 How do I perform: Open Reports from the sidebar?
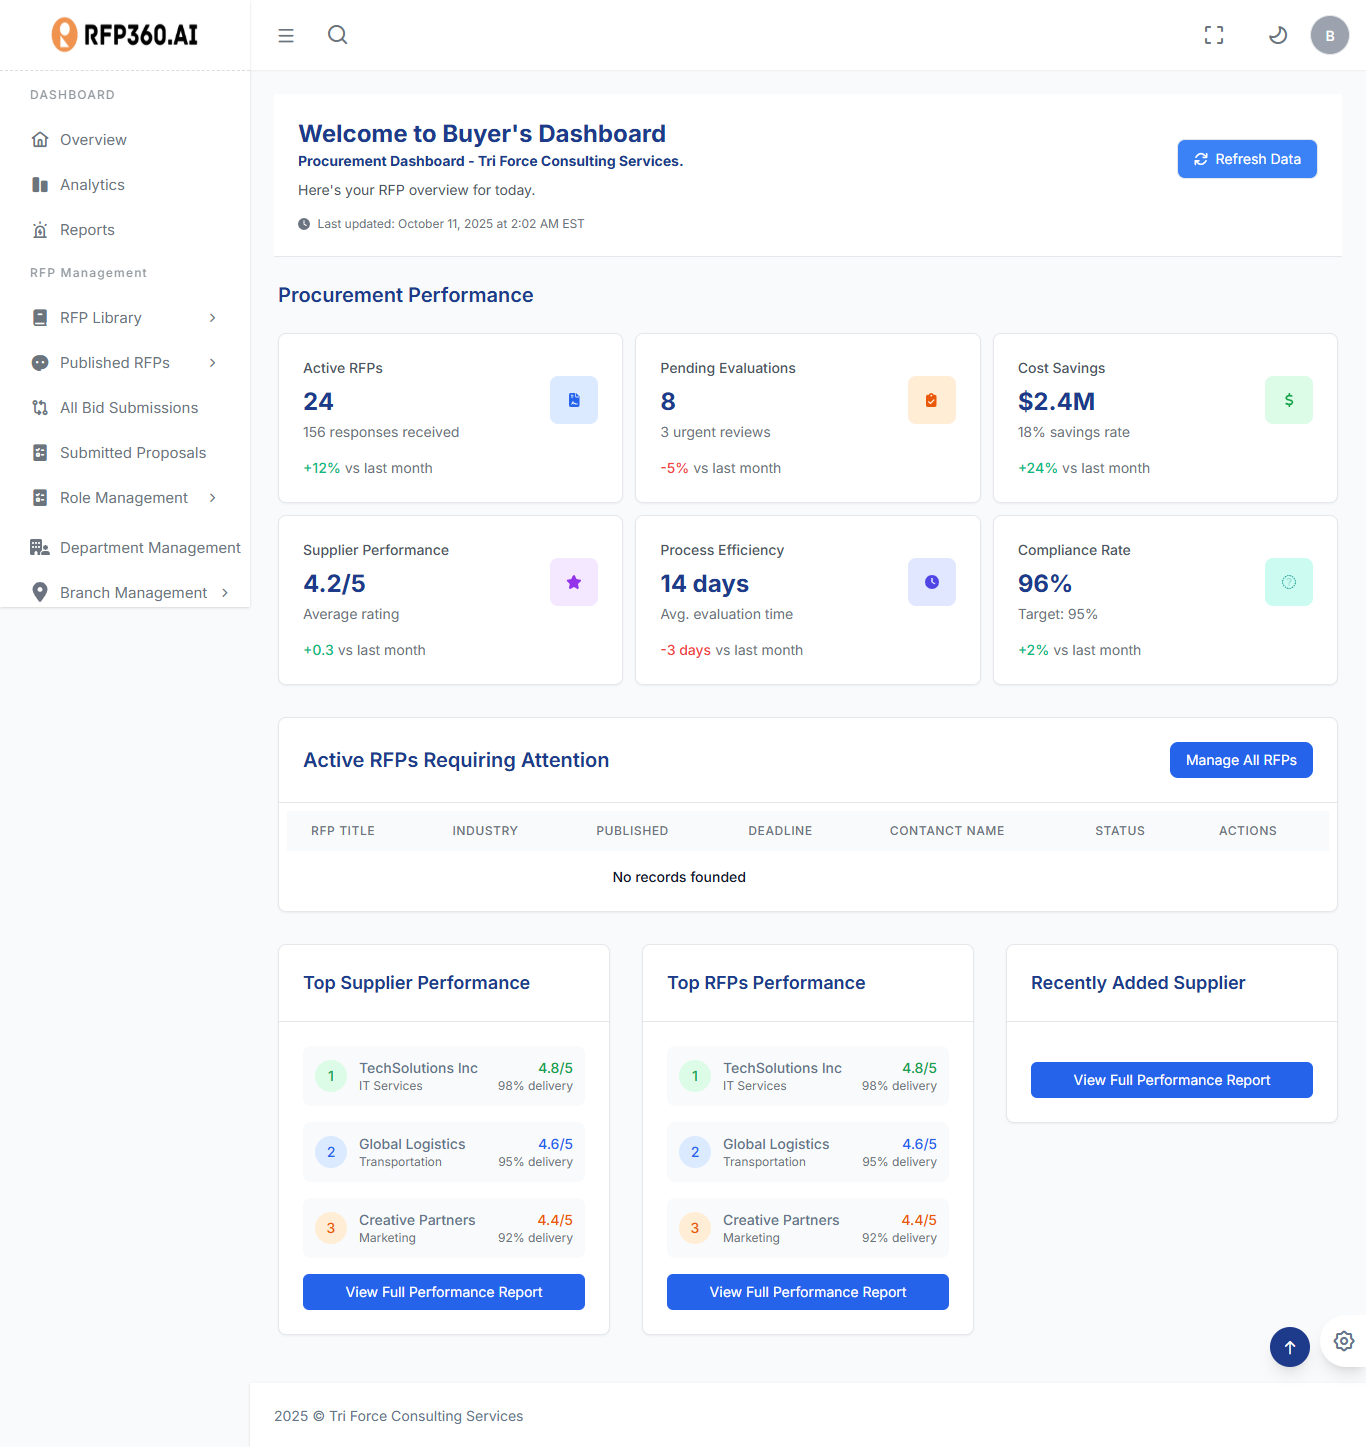tap(87, 230)
